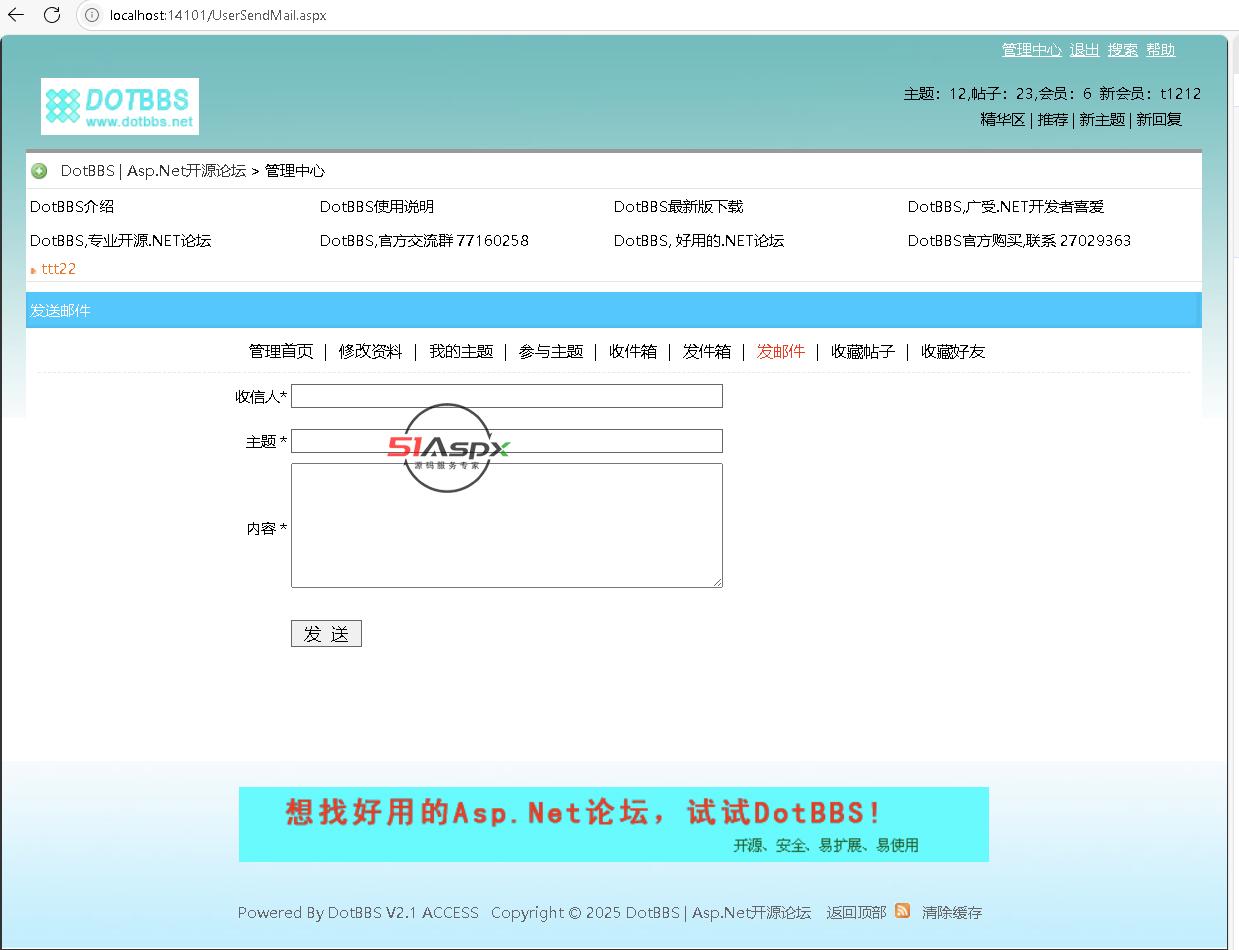Open DotBBS, 好用的.NET论坛 link
Screen dimensions: 1239x950
[699, 241]
